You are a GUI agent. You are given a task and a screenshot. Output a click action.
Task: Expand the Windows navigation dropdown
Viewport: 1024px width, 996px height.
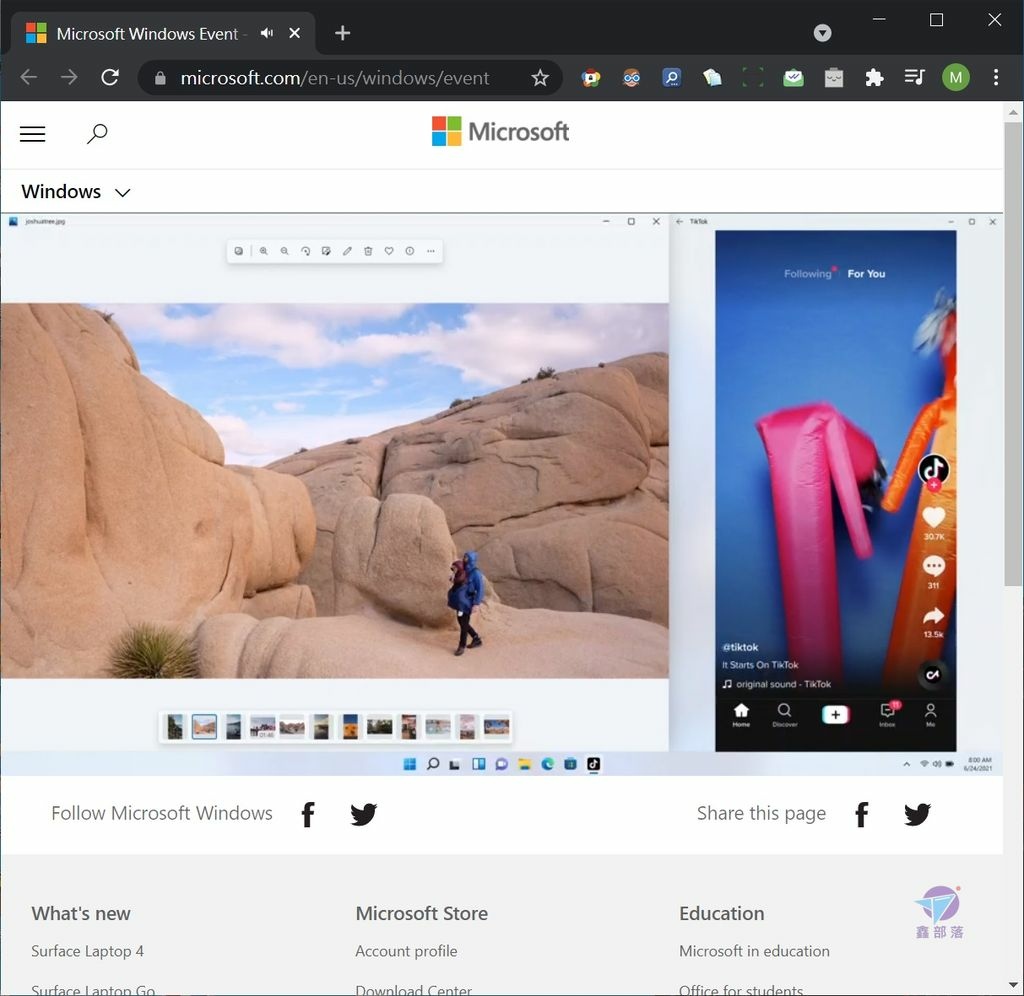tap(76, 192)
